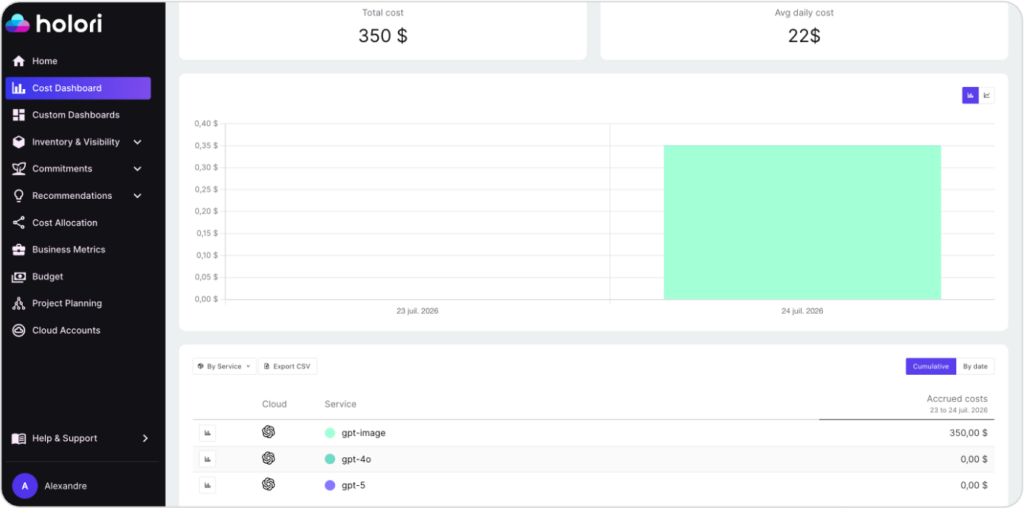Click the Recommendations lightbulb icon
The width and height of the screenshot is (1024, 508).
19,196
